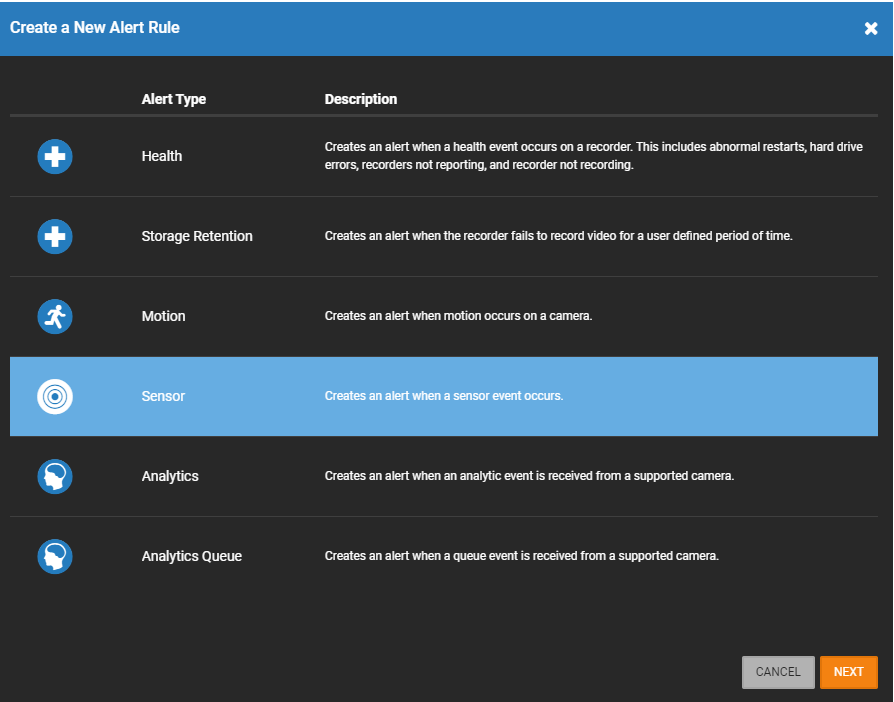894x702 pixels.
Task: Click the Alert Type column header
Action: point(174,99)
